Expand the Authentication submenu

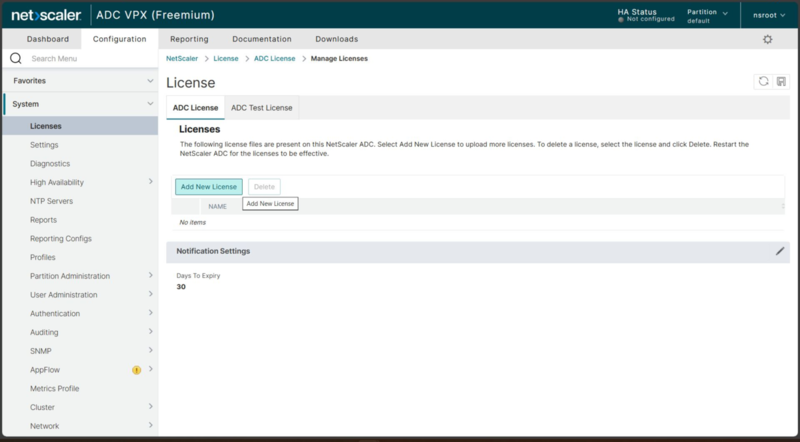coord(151,313)
